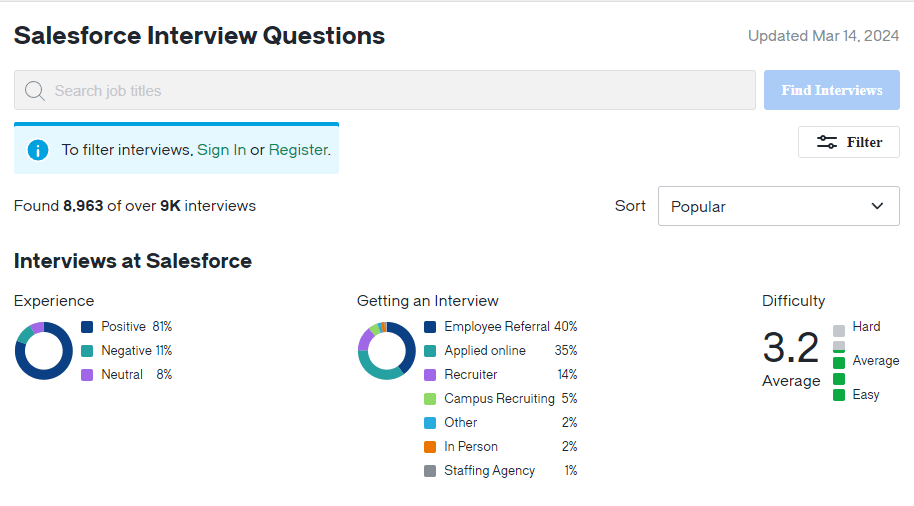Click the 'Salesforce Interview Questions' heading
The image size is (914, 506).
click(199, 36)
